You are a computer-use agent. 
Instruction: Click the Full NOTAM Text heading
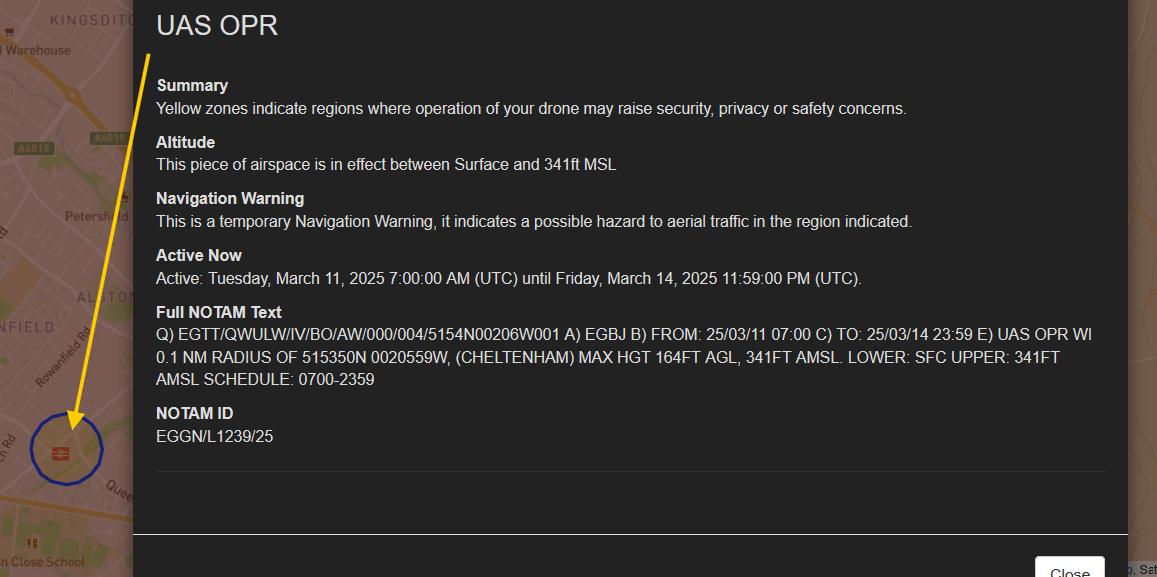(219, 312)
